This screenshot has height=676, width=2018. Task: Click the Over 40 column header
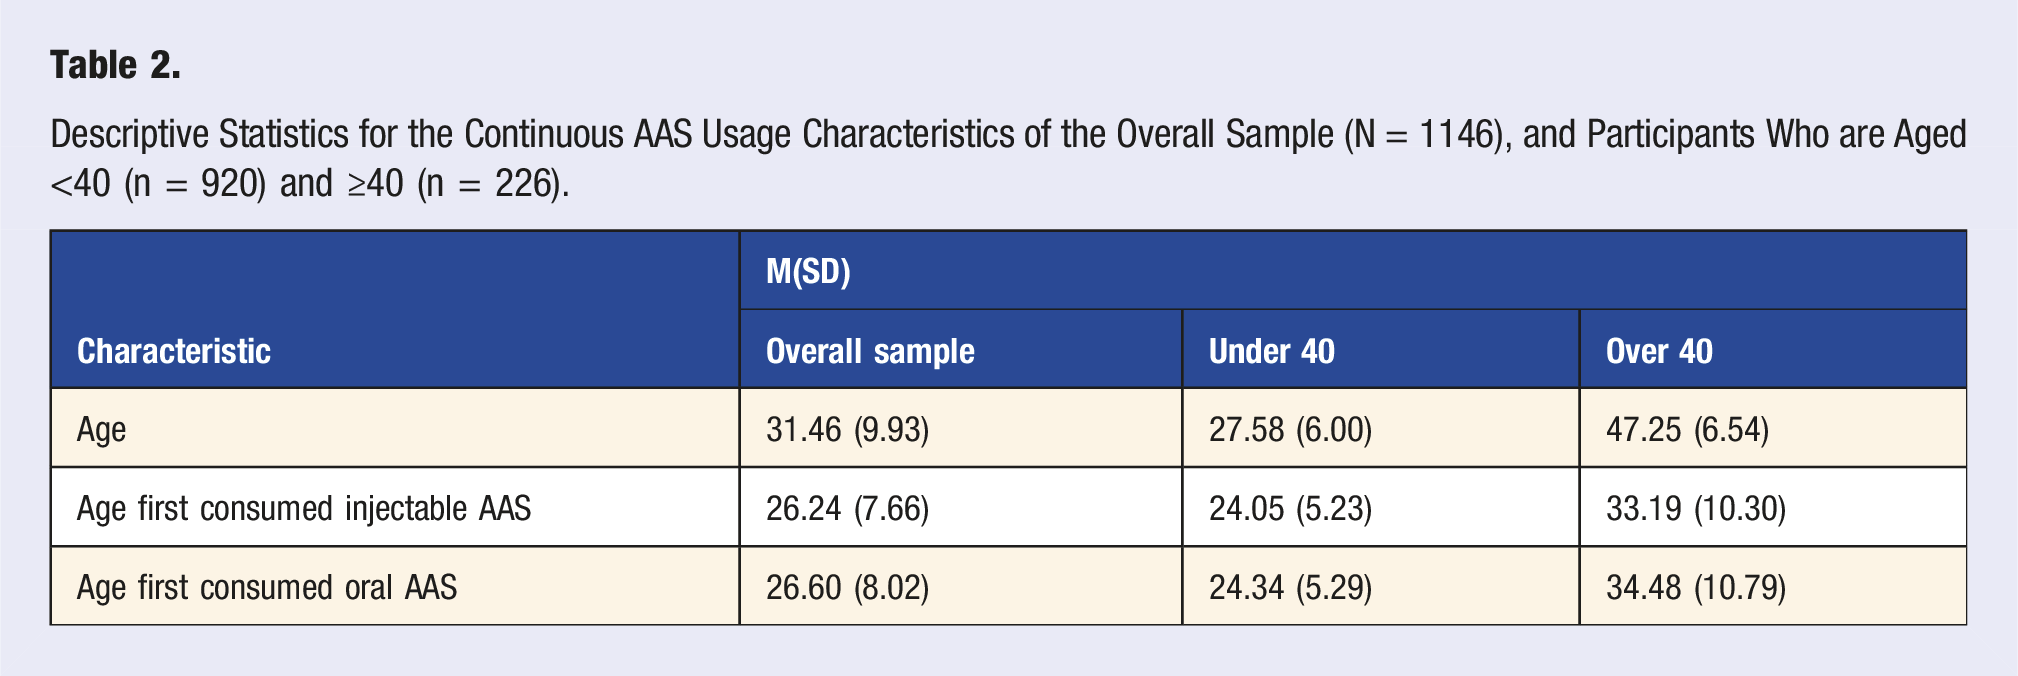click(x=1773, y=350)
